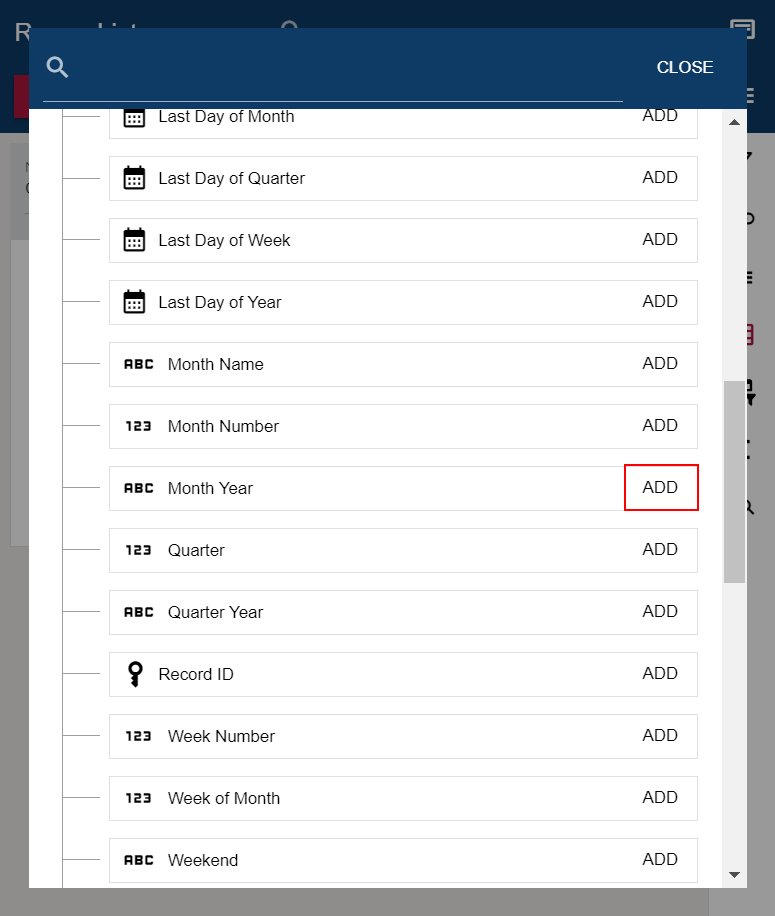Click calendar icon beside Last Day of Week
Viewport: 775px width, 916px height.
(134, 240)
